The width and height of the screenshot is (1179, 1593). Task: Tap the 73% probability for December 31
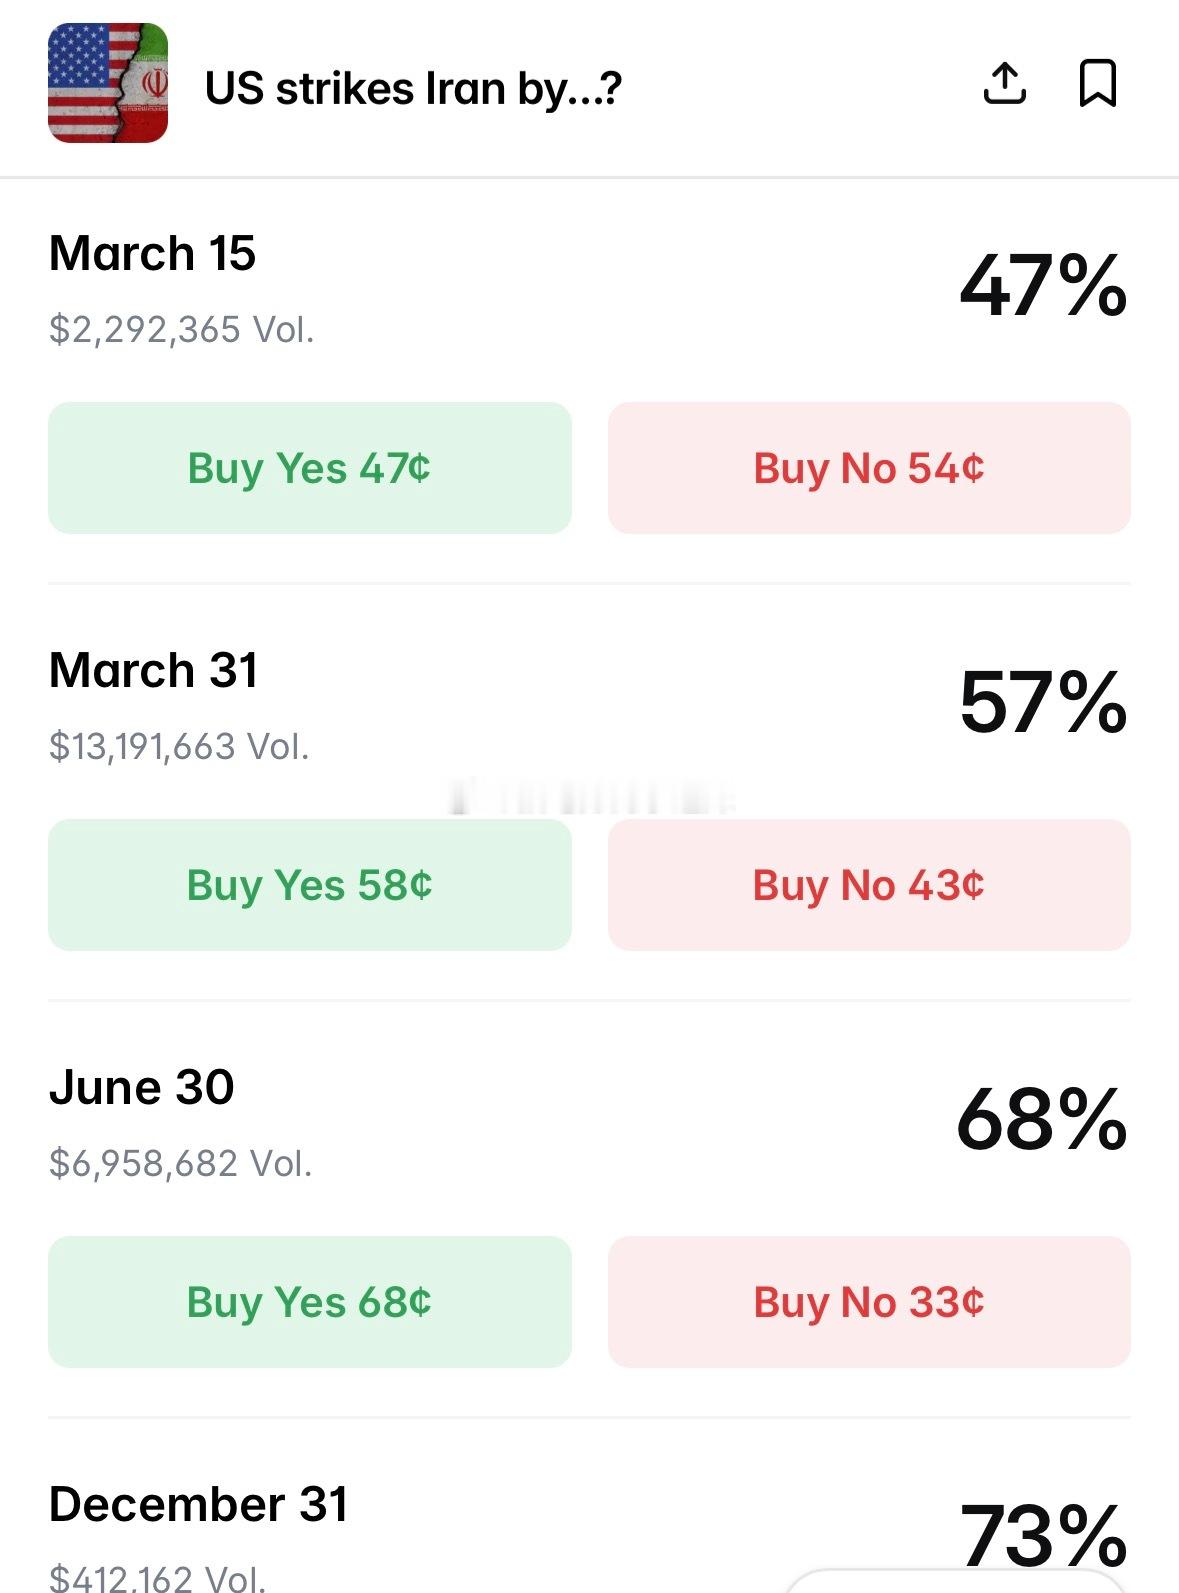pos(1043,1535)
